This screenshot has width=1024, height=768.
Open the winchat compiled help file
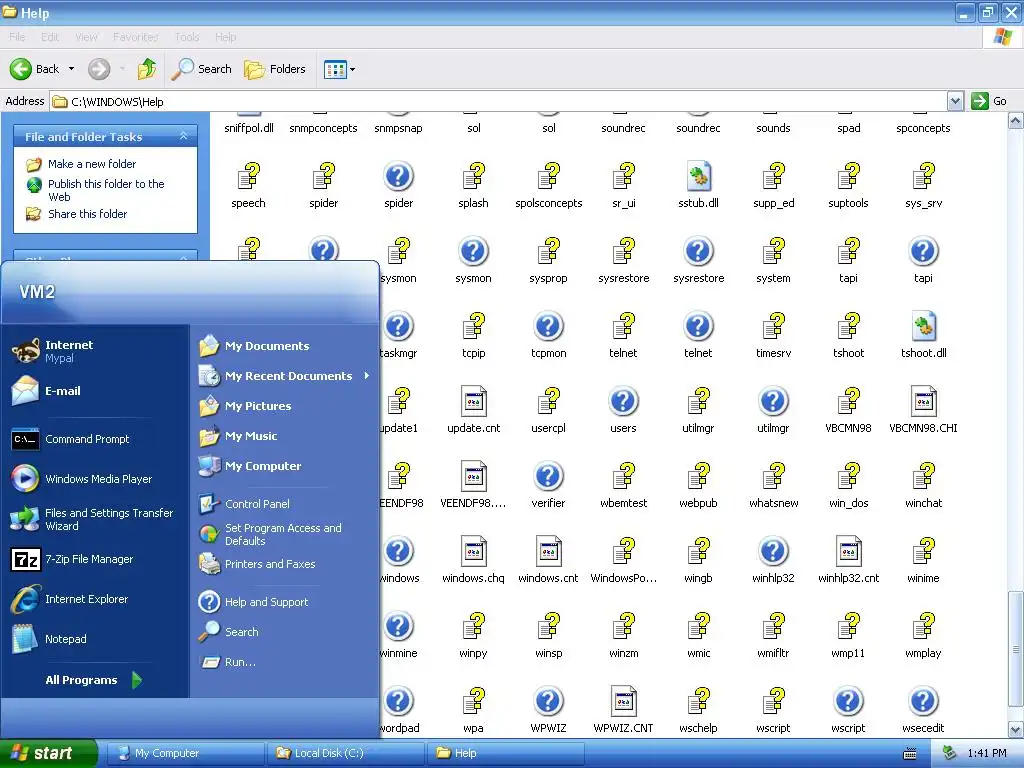pos(923,476)
